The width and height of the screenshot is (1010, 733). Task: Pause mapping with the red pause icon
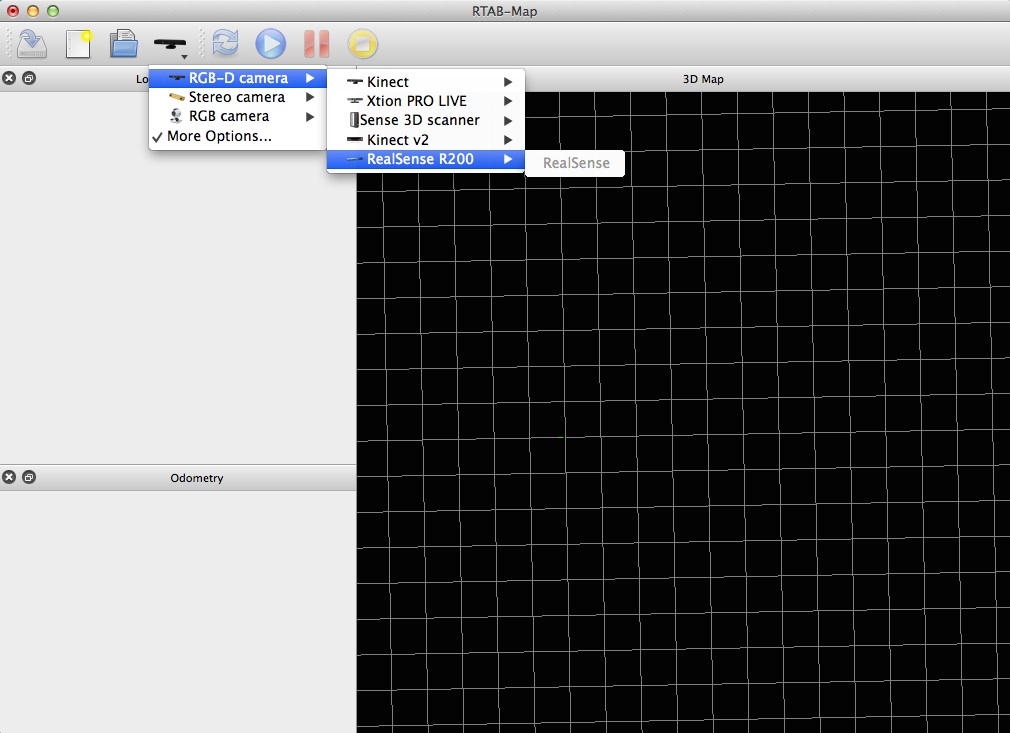[316, 44]
